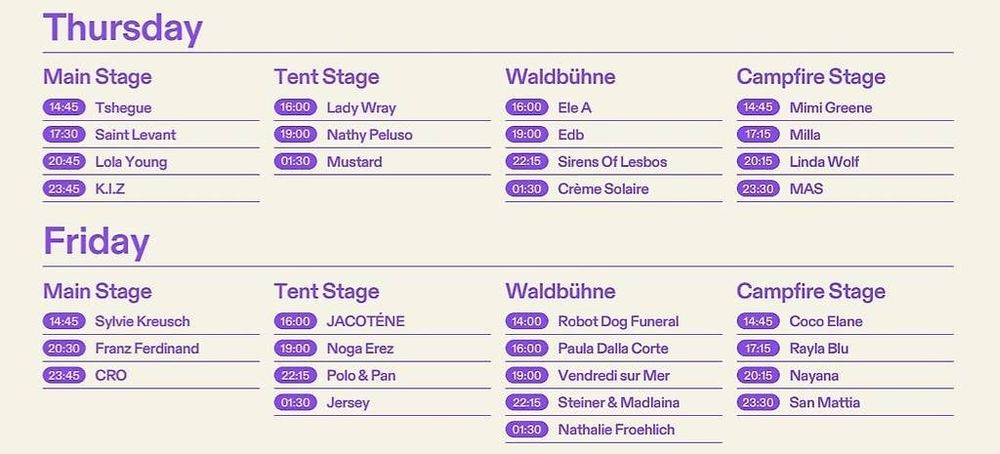Select the 20:15 badge for Linda Wolf
This screenshot has width=1000, height=454.
[758, 162]
